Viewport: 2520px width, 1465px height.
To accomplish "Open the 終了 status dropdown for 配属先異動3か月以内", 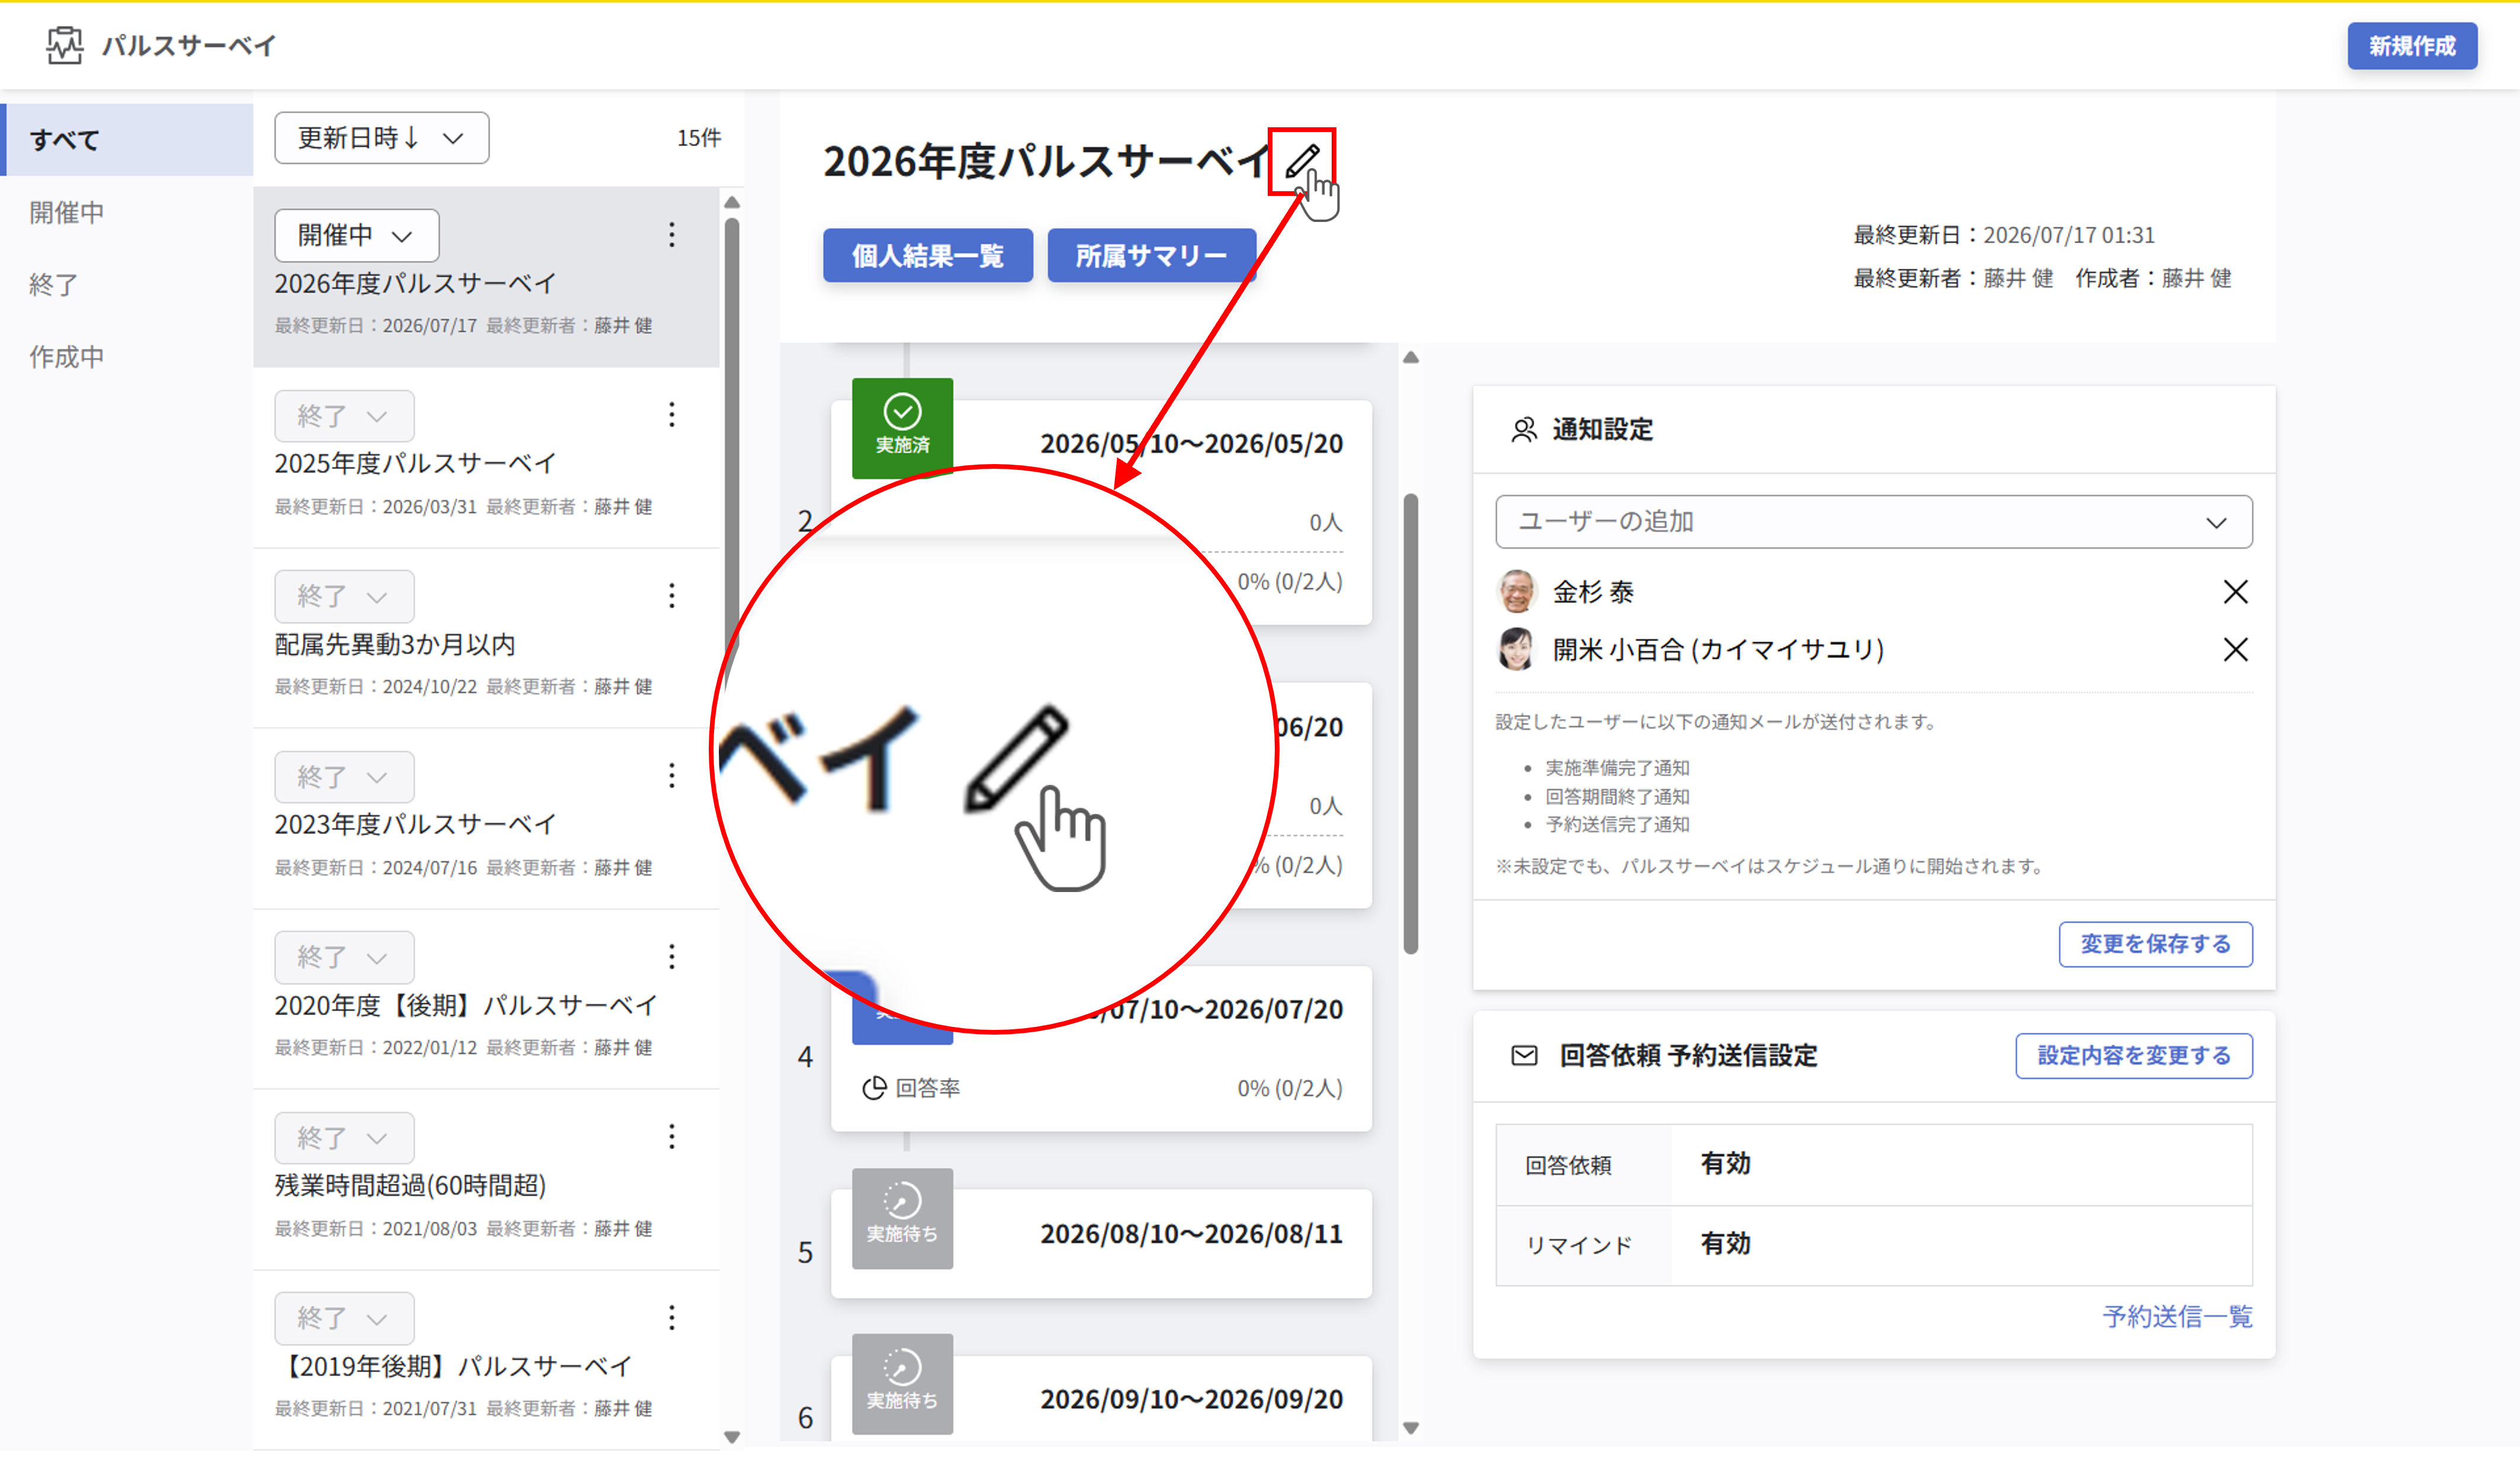I will pos(344,596).
